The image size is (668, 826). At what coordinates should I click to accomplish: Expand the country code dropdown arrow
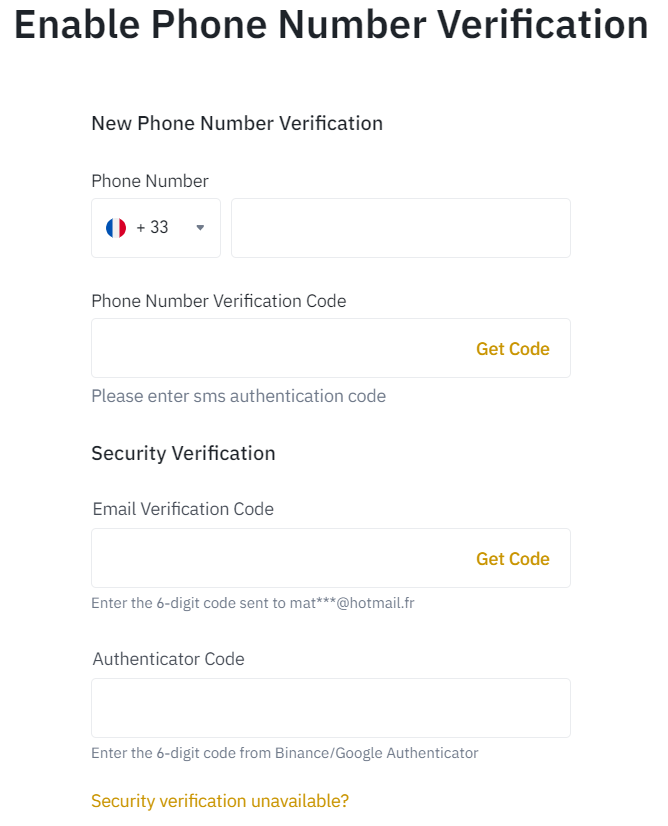pyautogui.click(x=200, y=228)
